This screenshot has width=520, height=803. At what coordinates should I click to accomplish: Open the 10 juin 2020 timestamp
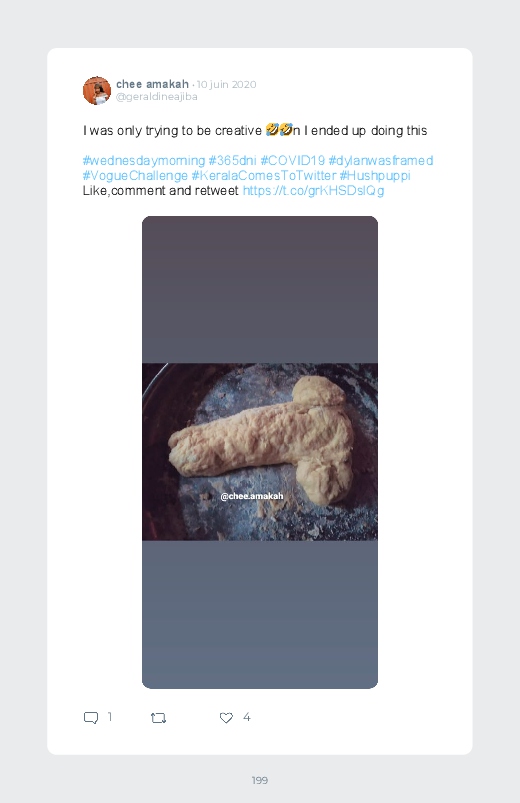point(226,84)
